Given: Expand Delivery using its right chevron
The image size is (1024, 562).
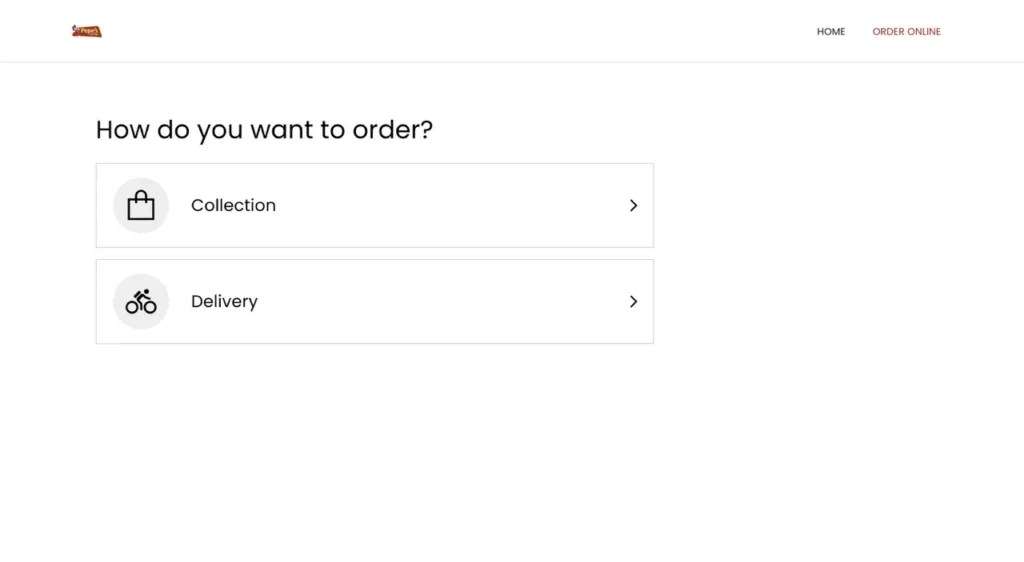Looking at the screenshot, I should click(x=633, y=301).
